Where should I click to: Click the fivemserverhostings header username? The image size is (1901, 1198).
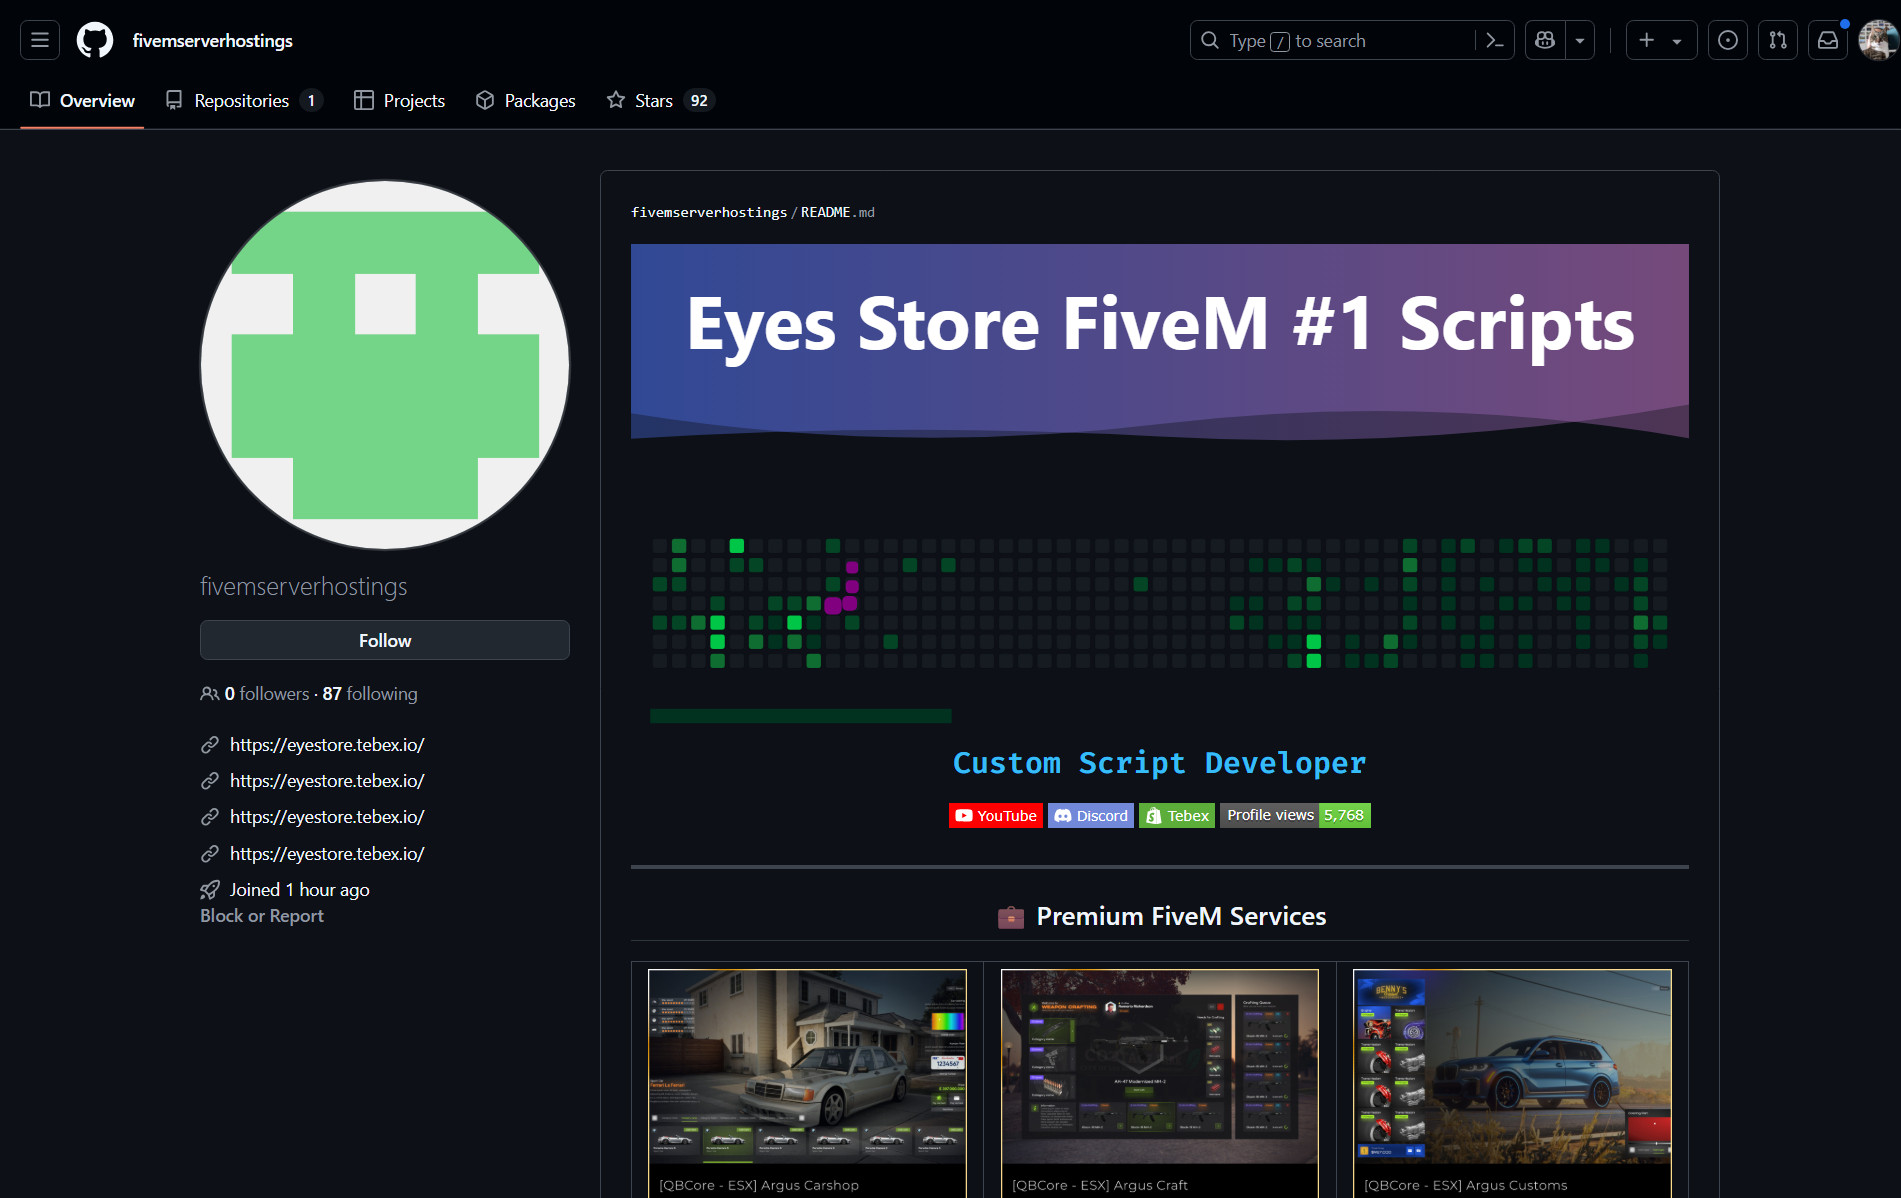[x=213, y=40]
